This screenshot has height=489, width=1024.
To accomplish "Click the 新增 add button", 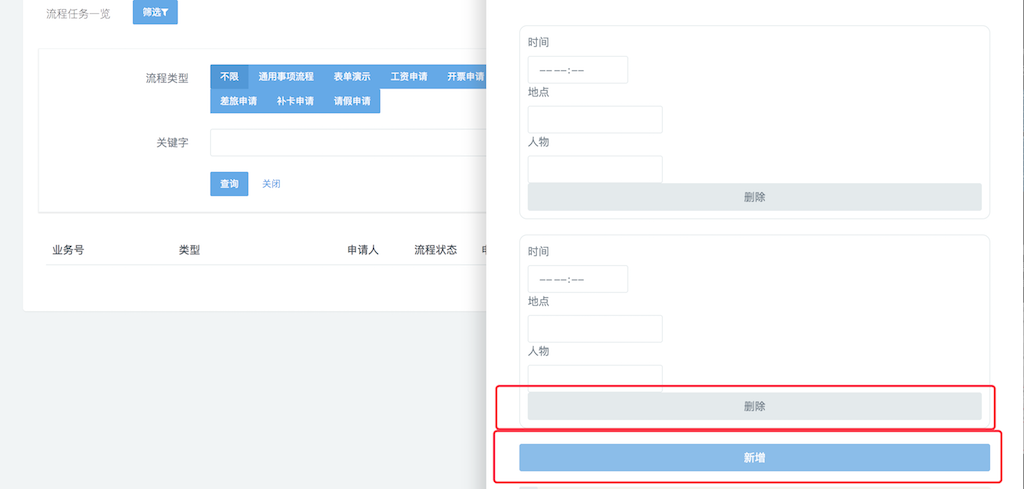I will coord(754,458).
